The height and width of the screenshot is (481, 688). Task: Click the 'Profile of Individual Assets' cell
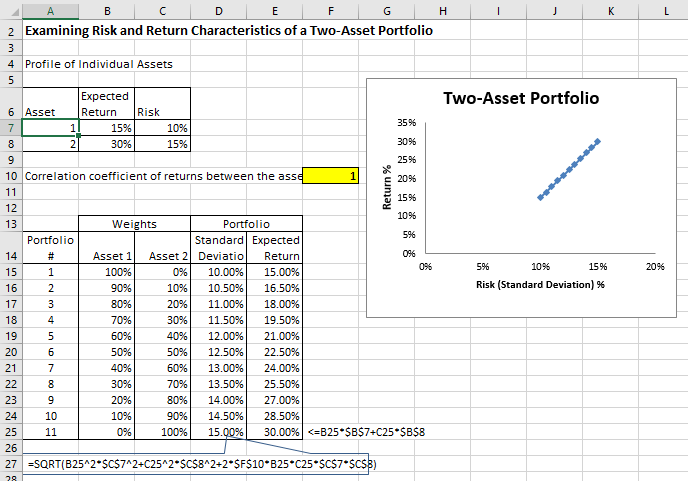[99, 64]
